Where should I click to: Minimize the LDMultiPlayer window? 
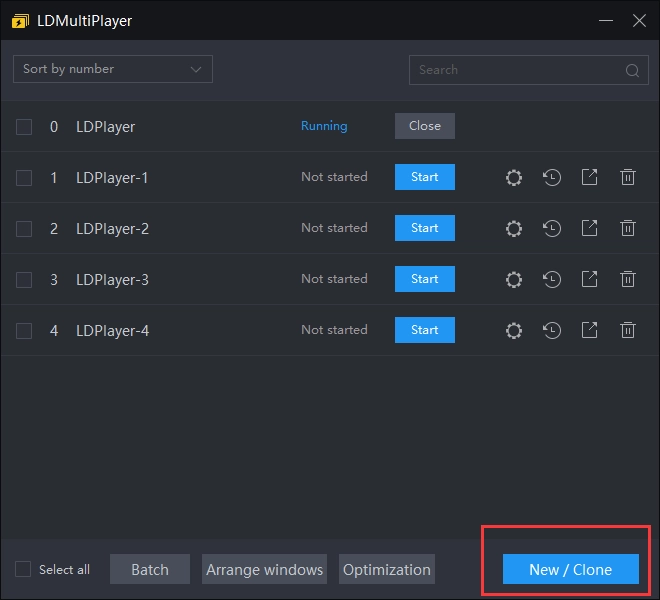tap(606, 20)
